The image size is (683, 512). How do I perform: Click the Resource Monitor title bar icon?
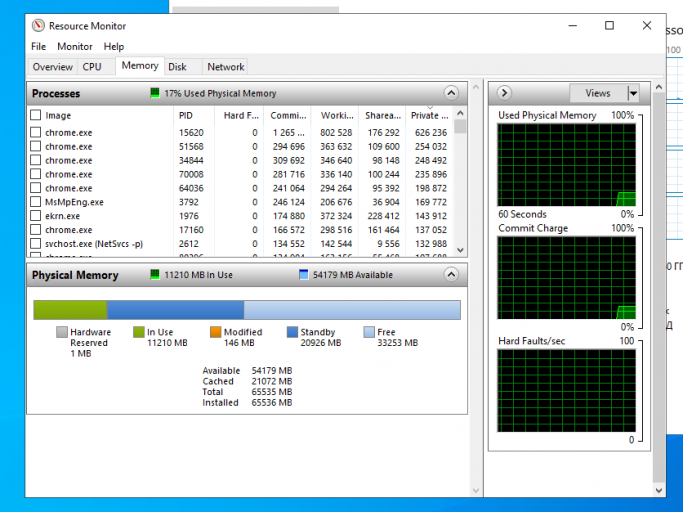38,26
